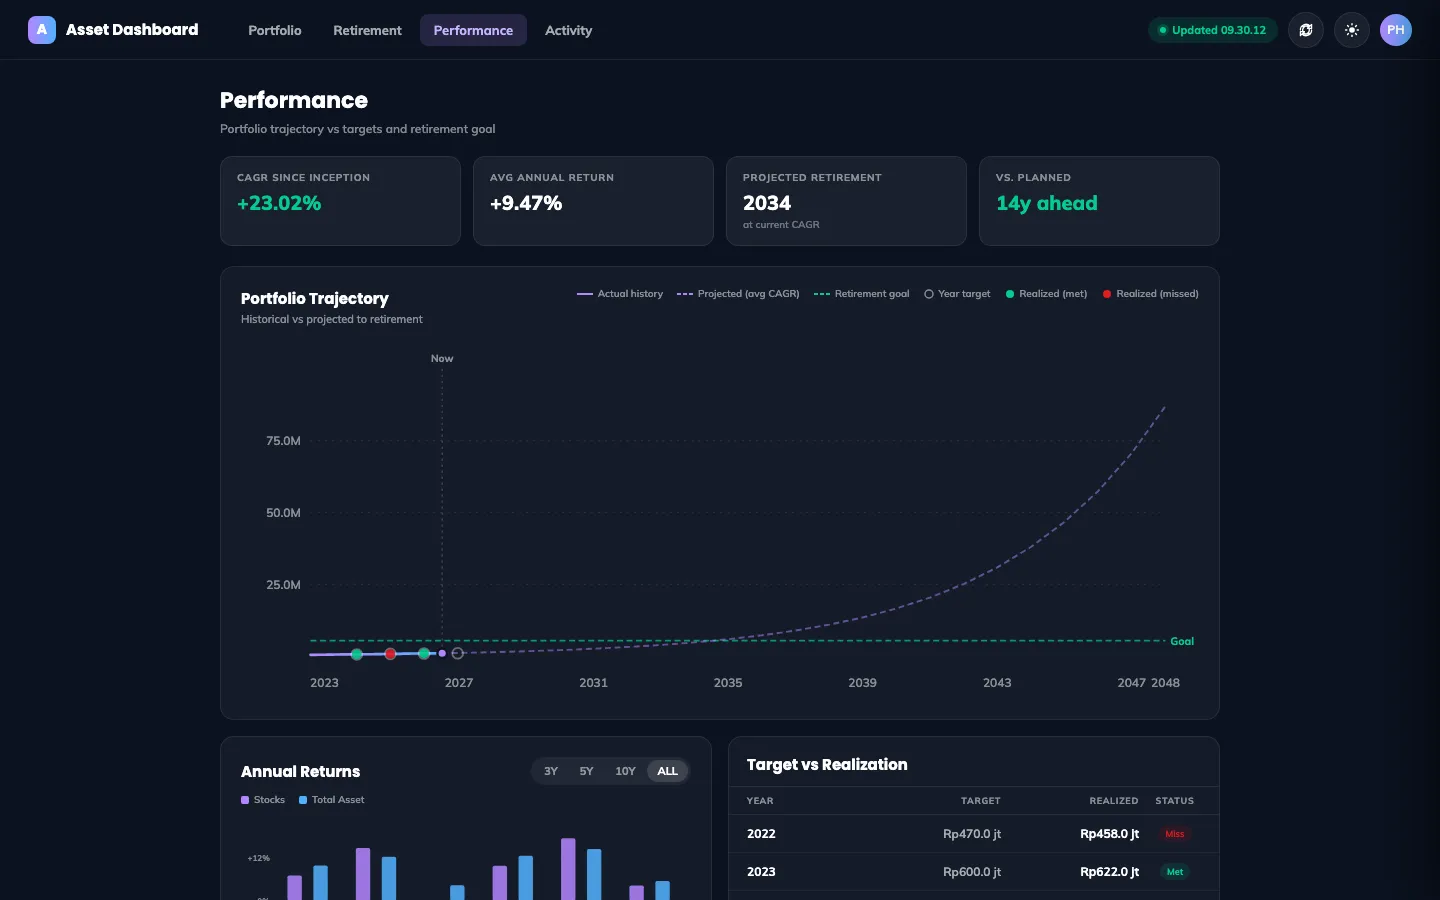Toggle Total Asset legend in Annual Returns
The height and width of the screenshot is (900, 1440).
[332, 800]
